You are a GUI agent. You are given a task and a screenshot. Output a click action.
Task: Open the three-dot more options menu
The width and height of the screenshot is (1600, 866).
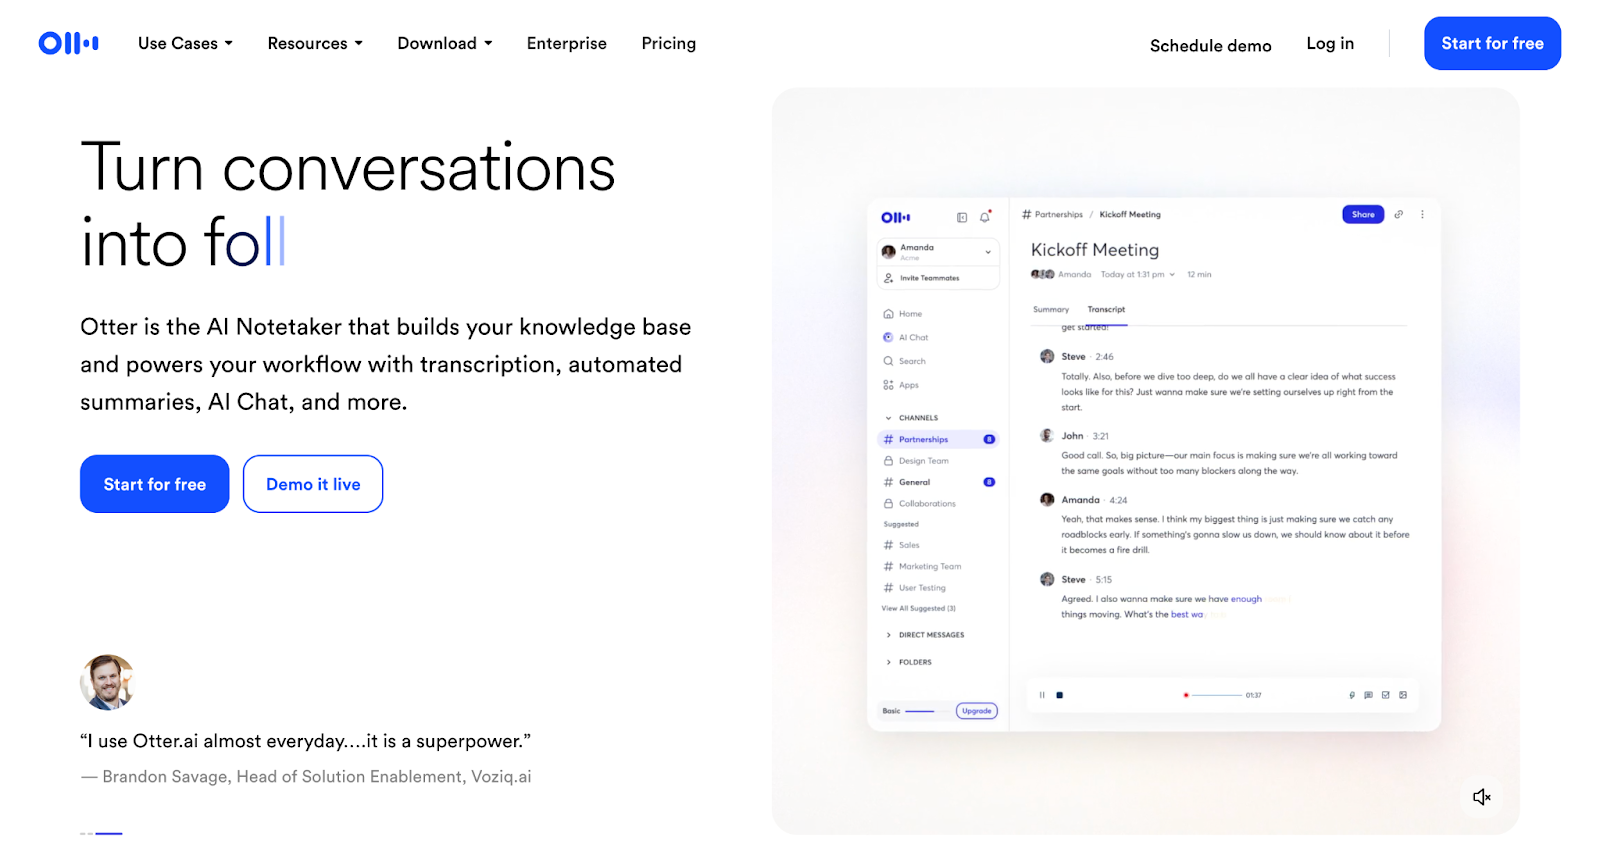point(1422,214)
